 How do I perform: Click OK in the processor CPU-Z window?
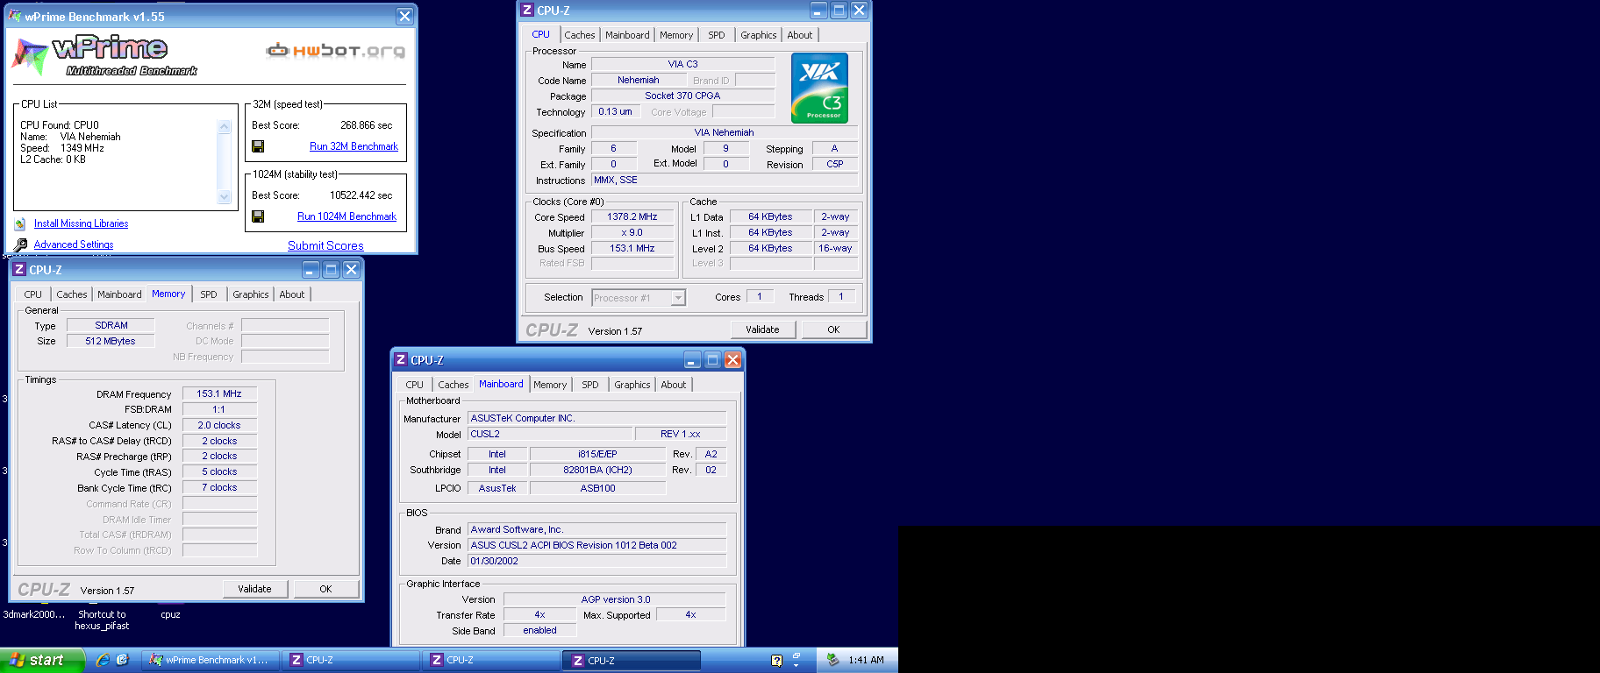point(833,329)
